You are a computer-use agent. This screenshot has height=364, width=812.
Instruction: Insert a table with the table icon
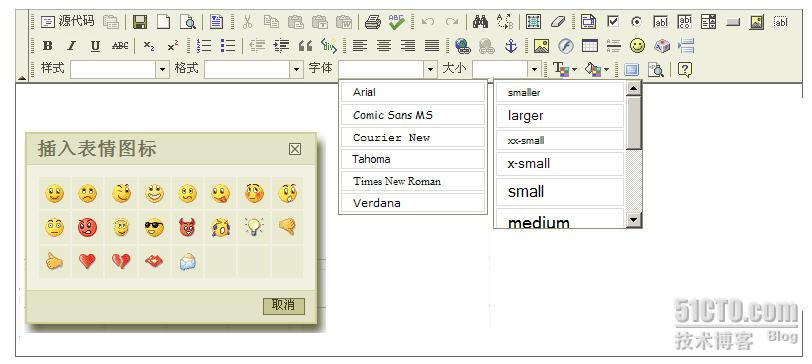point(590,46)
